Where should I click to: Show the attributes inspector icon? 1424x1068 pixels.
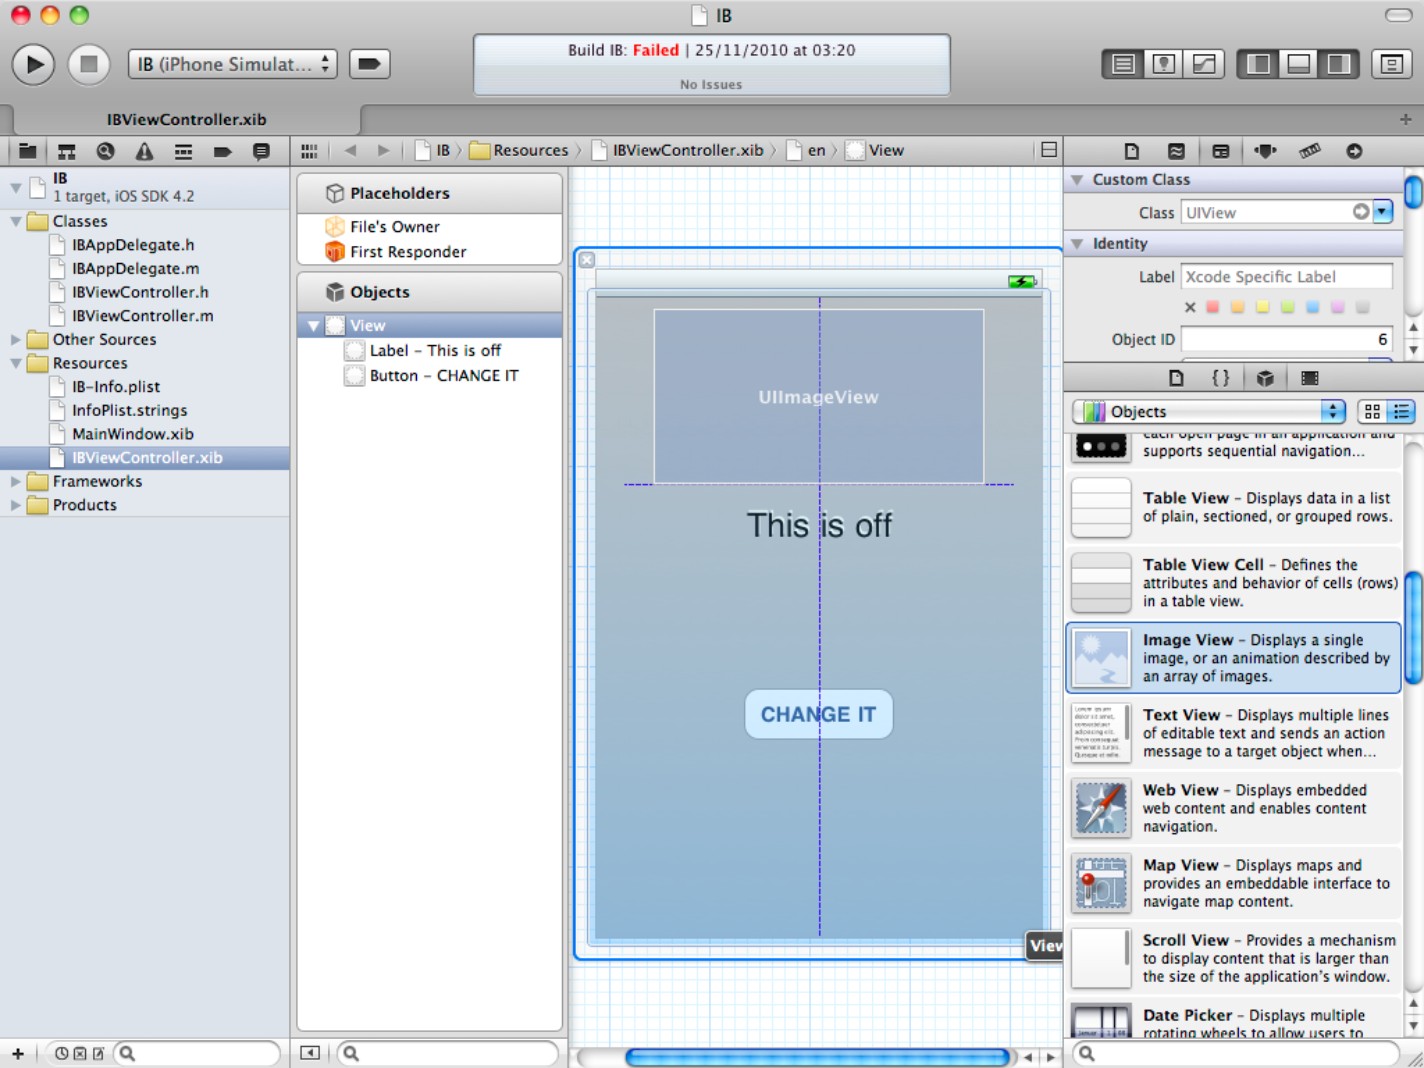pyautogui.click(x=1265, y=151)
